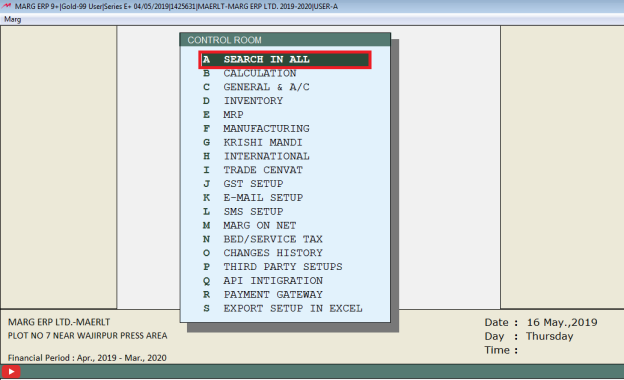624x380 pixels.
Task: Select TRADE CENVAT option
Action: click(x=263, y=170)
